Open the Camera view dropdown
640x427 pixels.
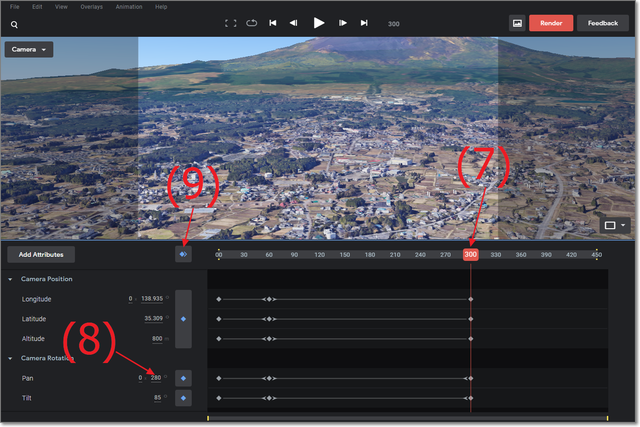point(29,48)
